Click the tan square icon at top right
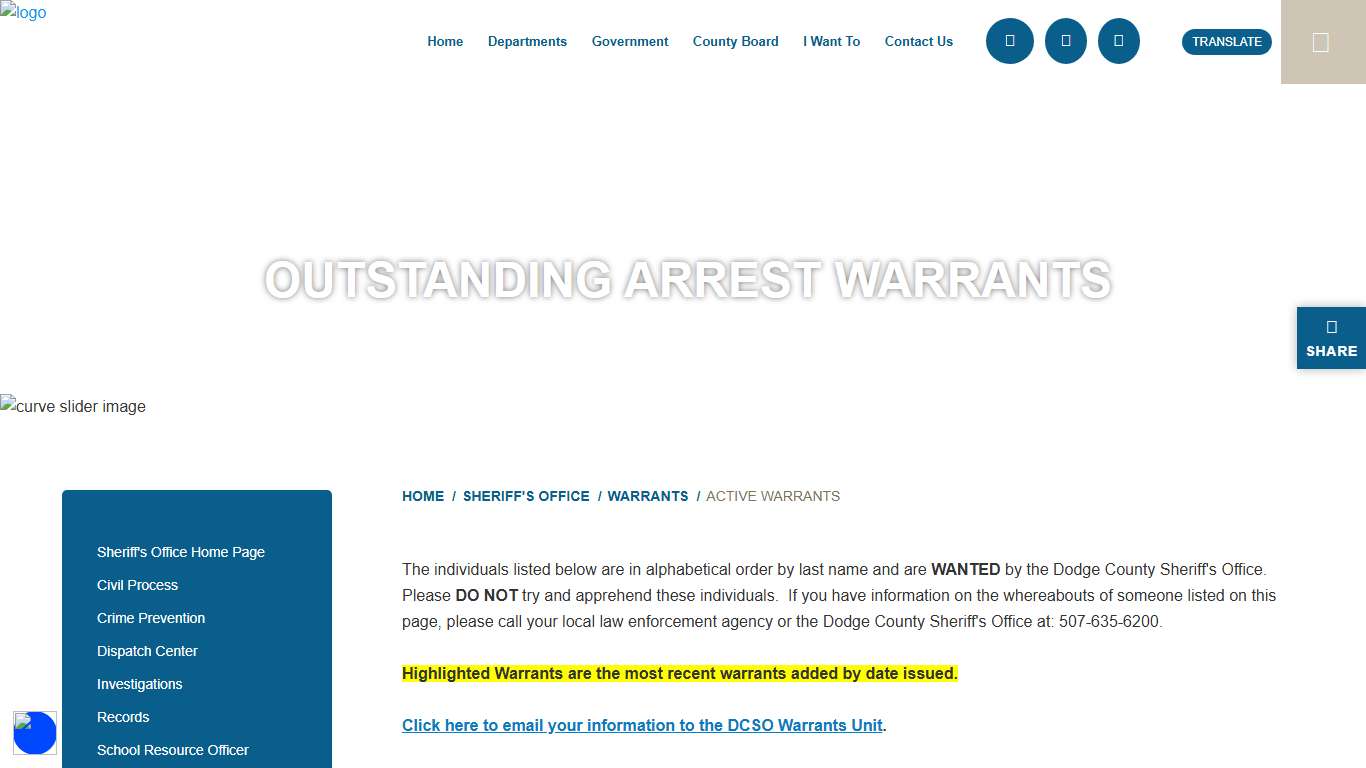This screenshot has height=768, width=1366. (1321, 42)
